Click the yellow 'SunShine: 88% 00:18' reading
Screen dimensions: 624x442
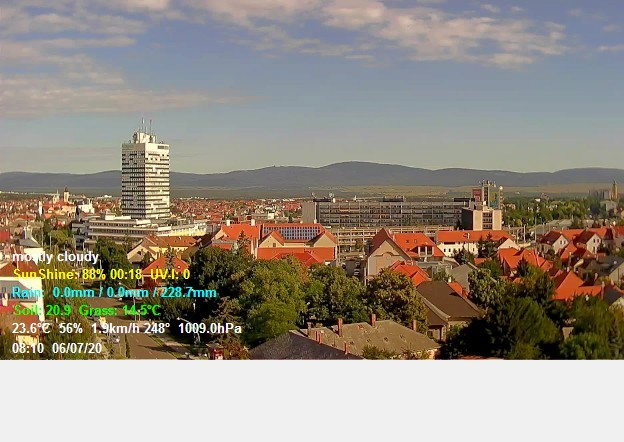click(x=78, y=275)
